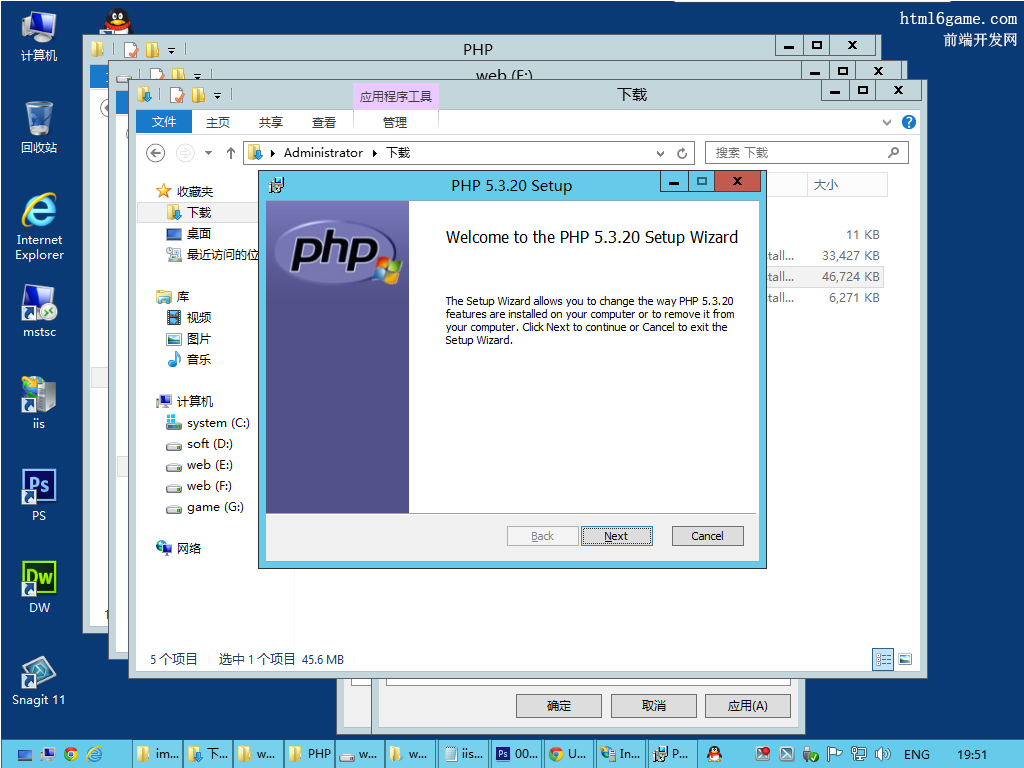This screenshot has width=1024, height=768.
Task: Click ENG language indicator in tray
Action: pyautogui.click(x=916, y=754)
